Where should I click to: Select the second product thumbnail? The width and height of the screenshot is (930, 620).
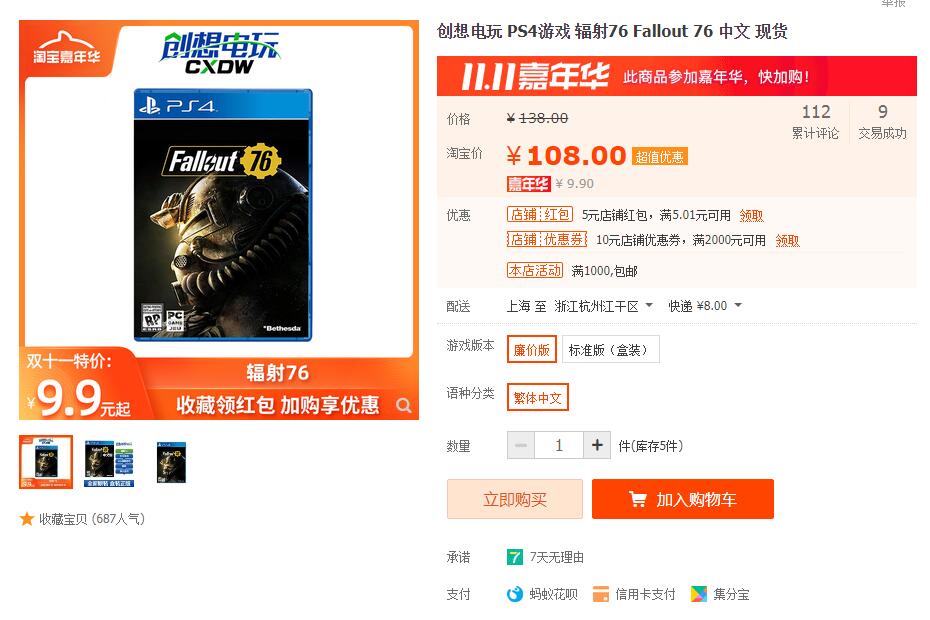109,463
